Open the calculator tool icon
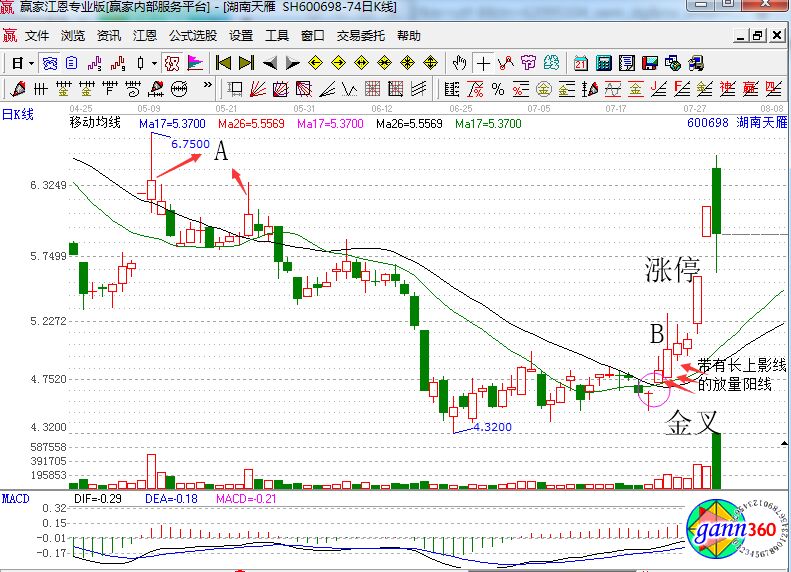The height and width of the screenshot is (572, 791). point(603,62)
